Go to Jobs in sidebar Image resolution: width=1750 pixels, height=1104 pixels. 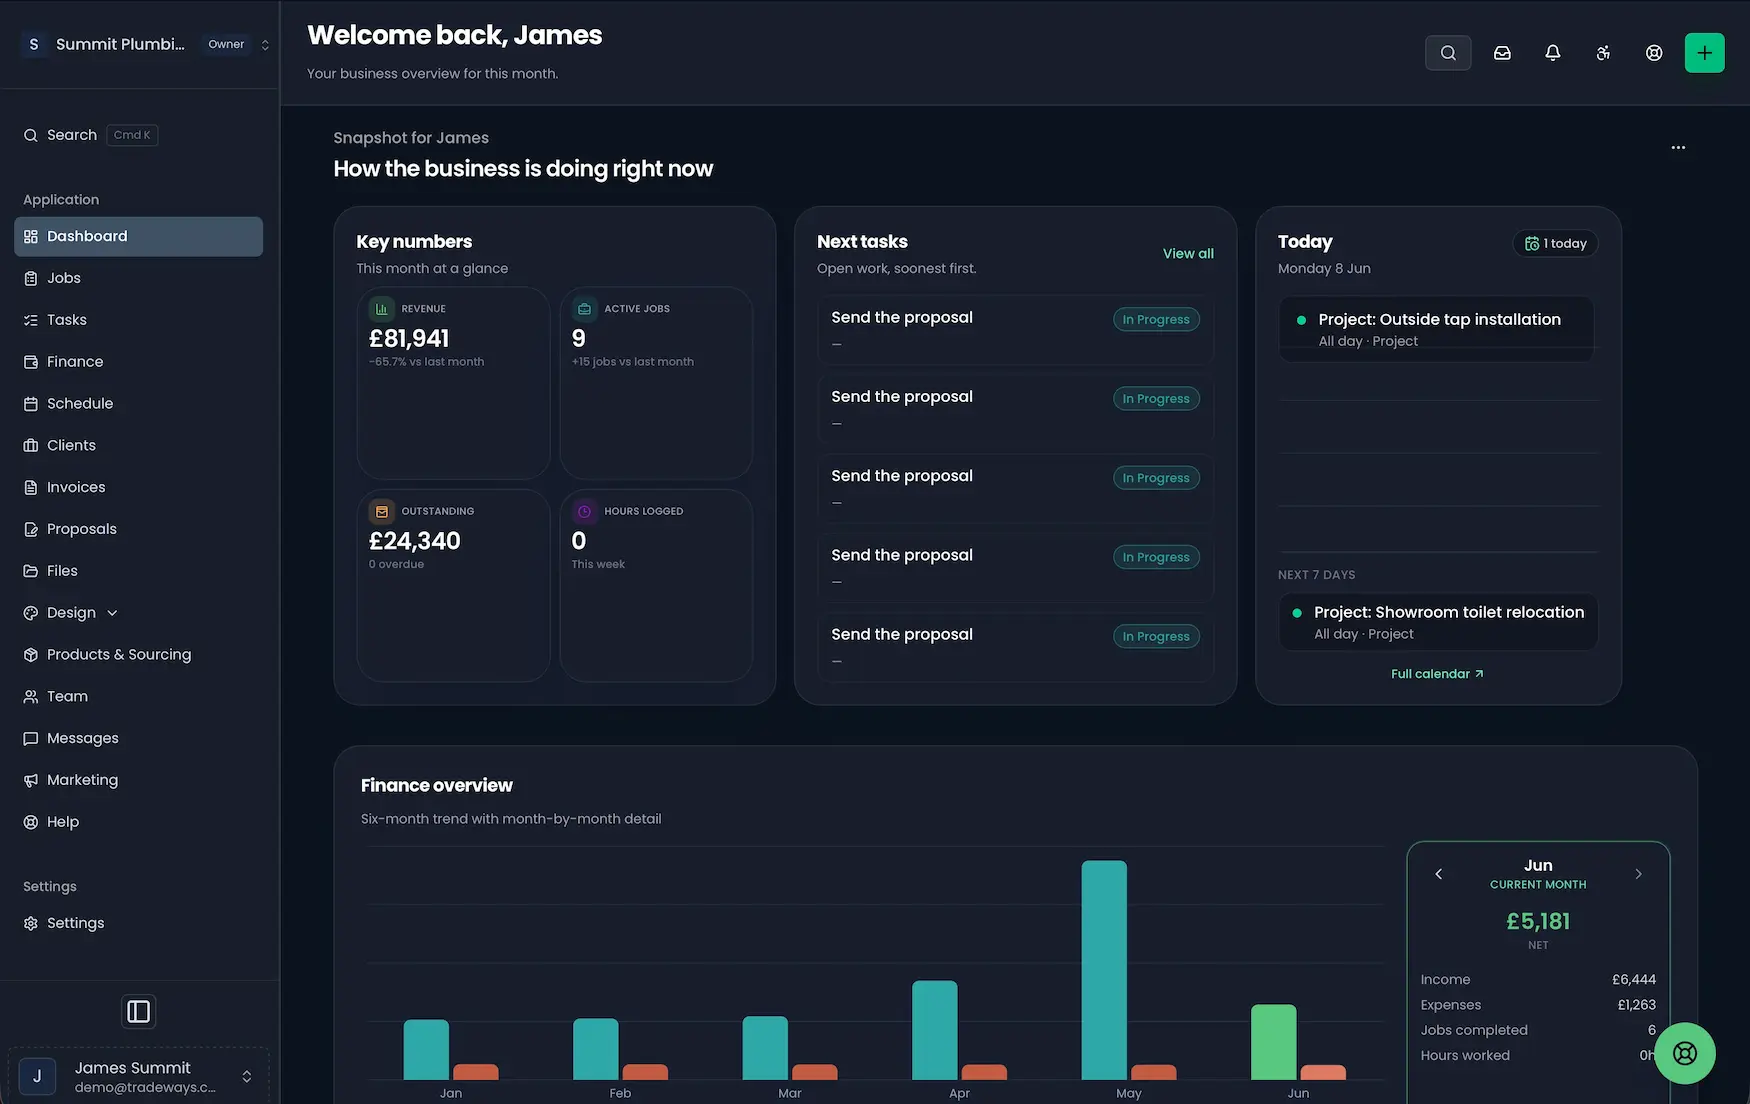point(139,278)
